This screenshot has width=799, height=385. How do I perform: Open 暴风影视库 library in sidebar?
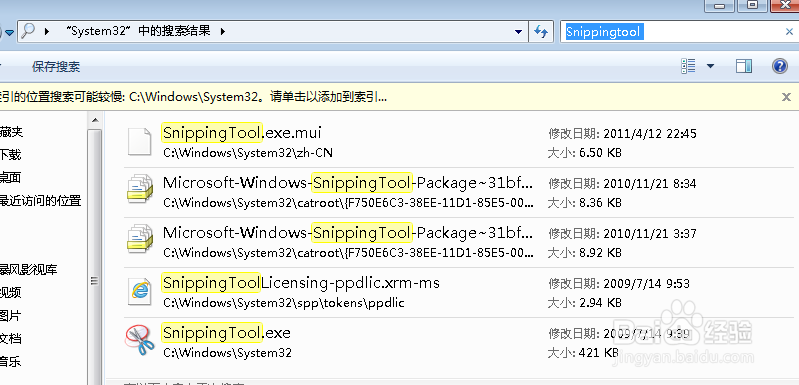click(29, 269)
